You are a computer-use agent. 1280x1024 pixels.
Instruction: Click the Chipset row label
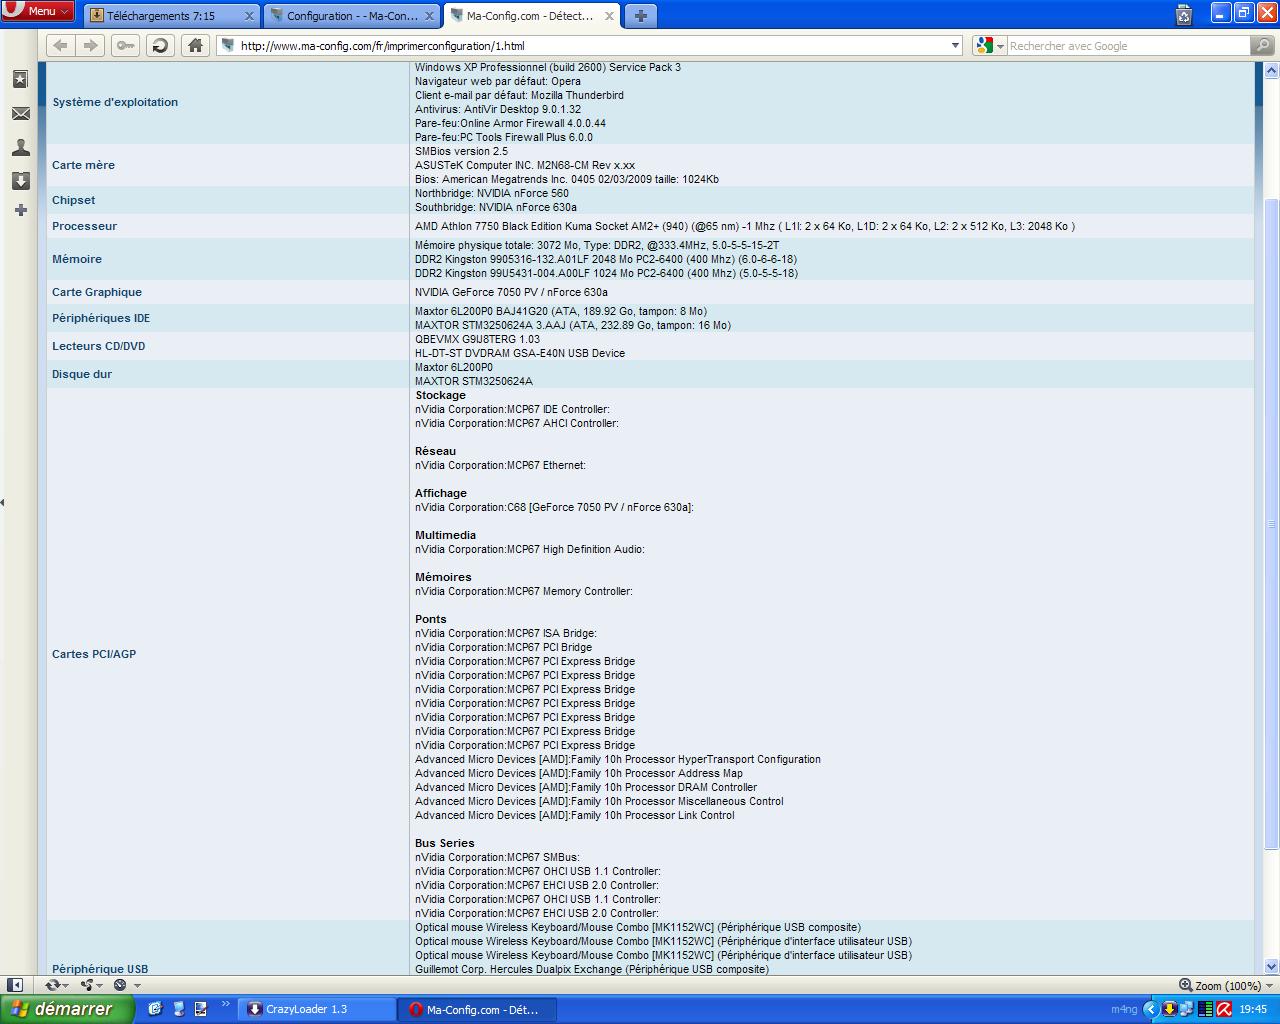73,200
